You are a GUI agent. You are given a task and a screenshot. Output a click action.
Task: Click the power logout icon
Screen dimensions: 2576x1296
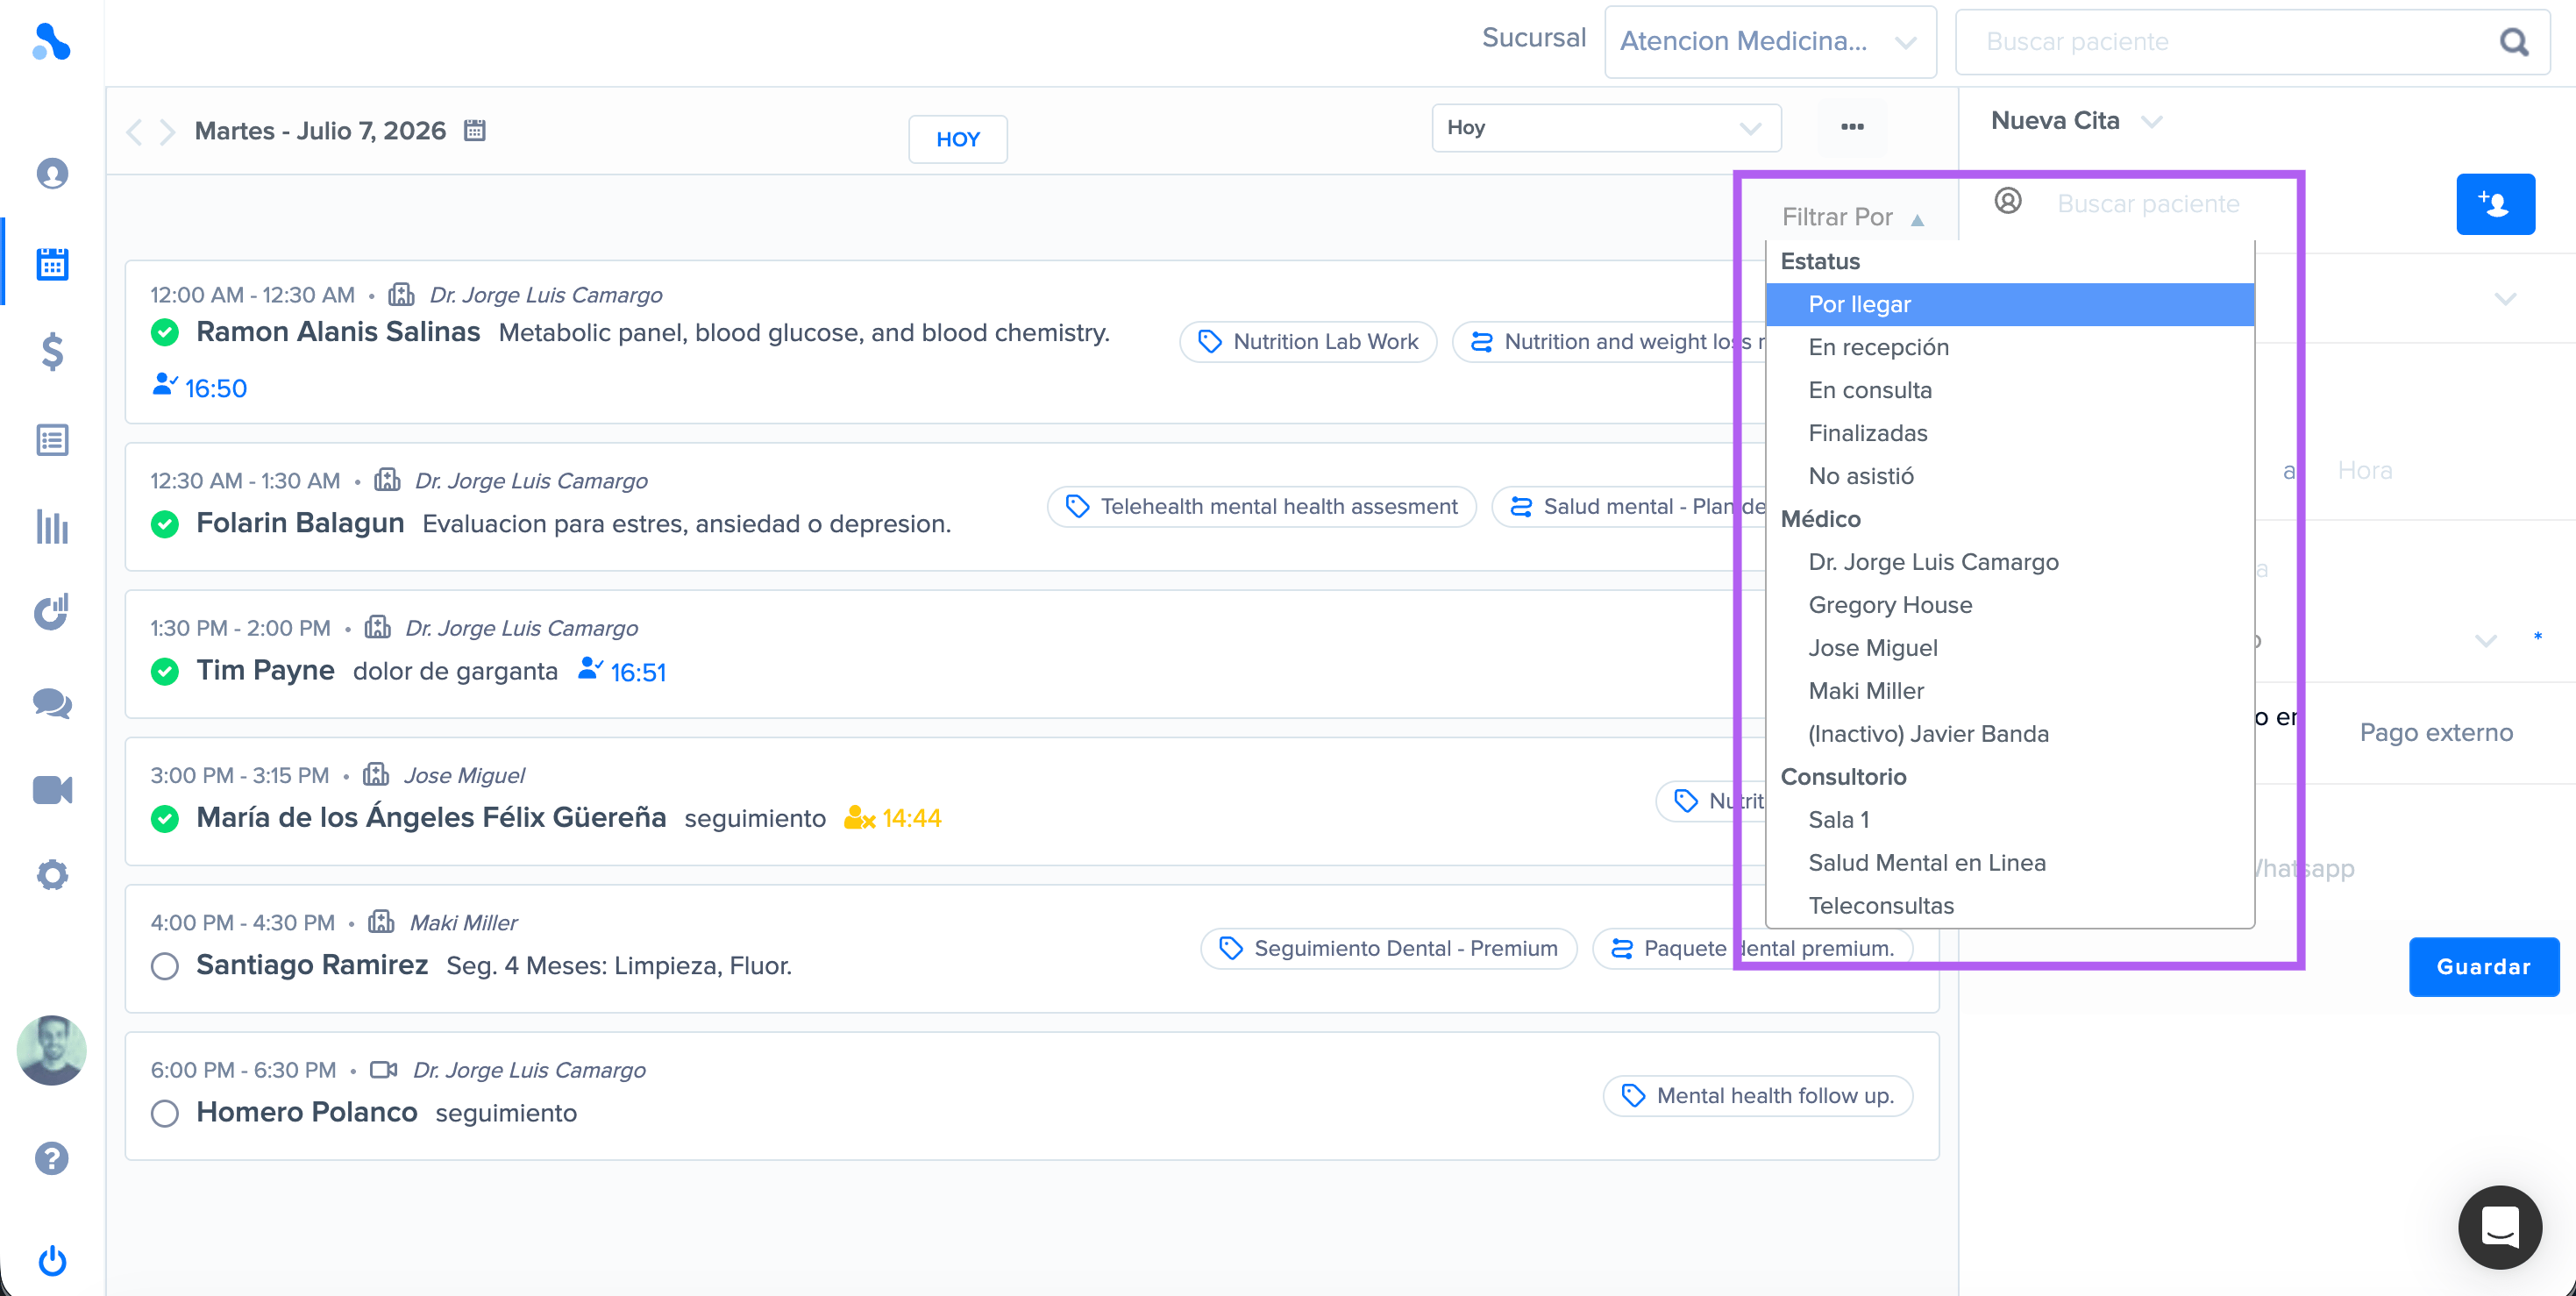(52, 1261)
